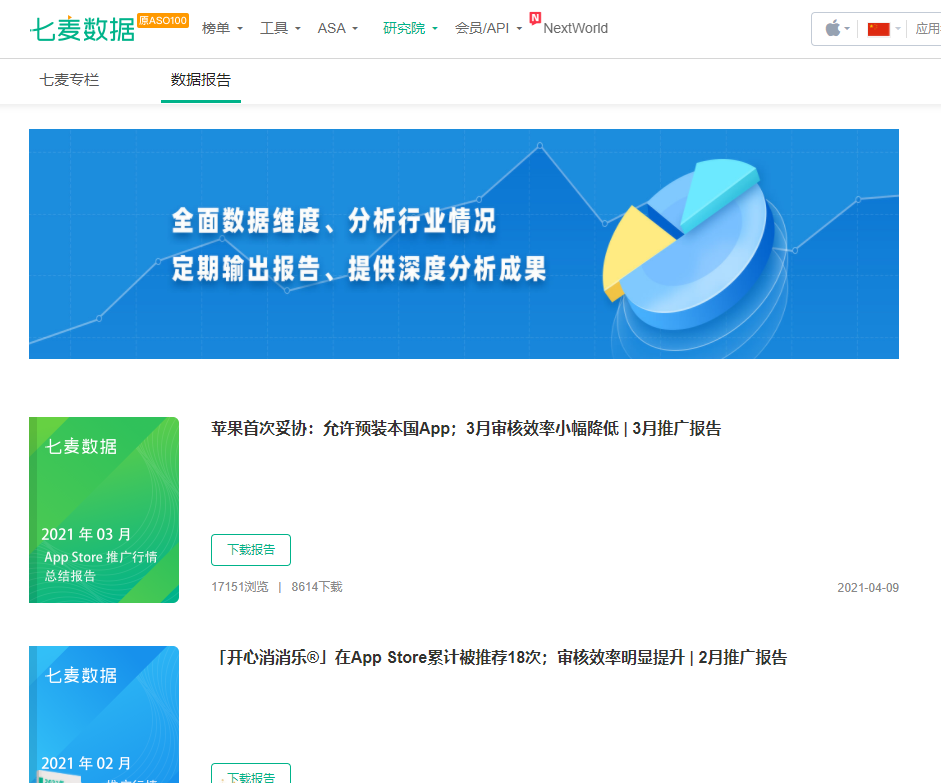This screenshot has height=783, width=941.
Task: Click the 8614下载 download count
Action: click(317, 587)
